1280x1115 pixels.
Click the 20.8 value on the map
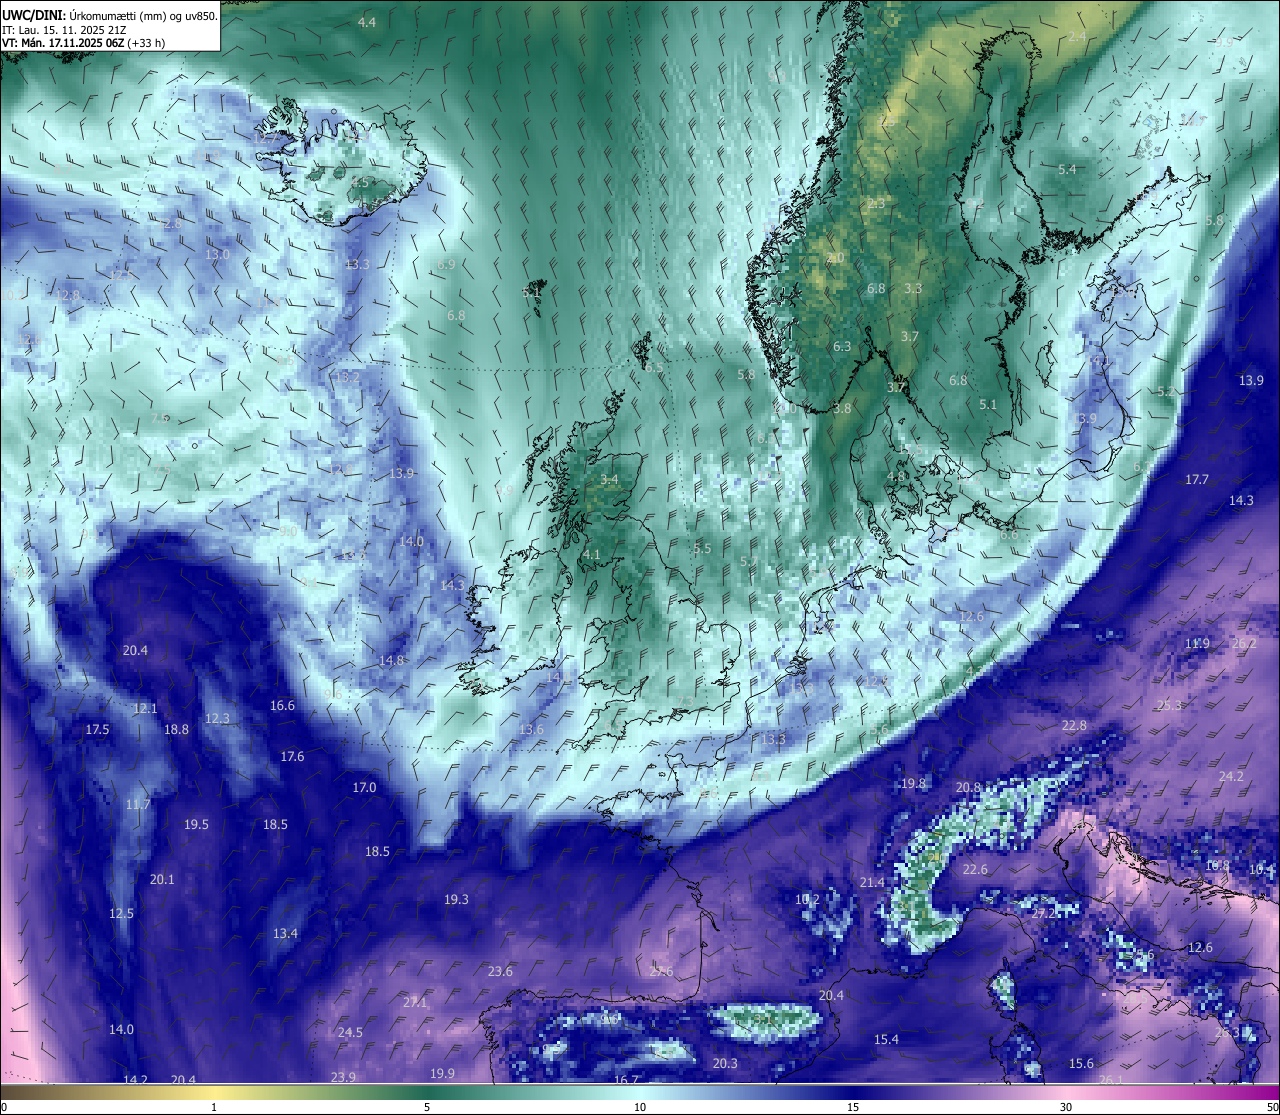(x=968, y=788)
